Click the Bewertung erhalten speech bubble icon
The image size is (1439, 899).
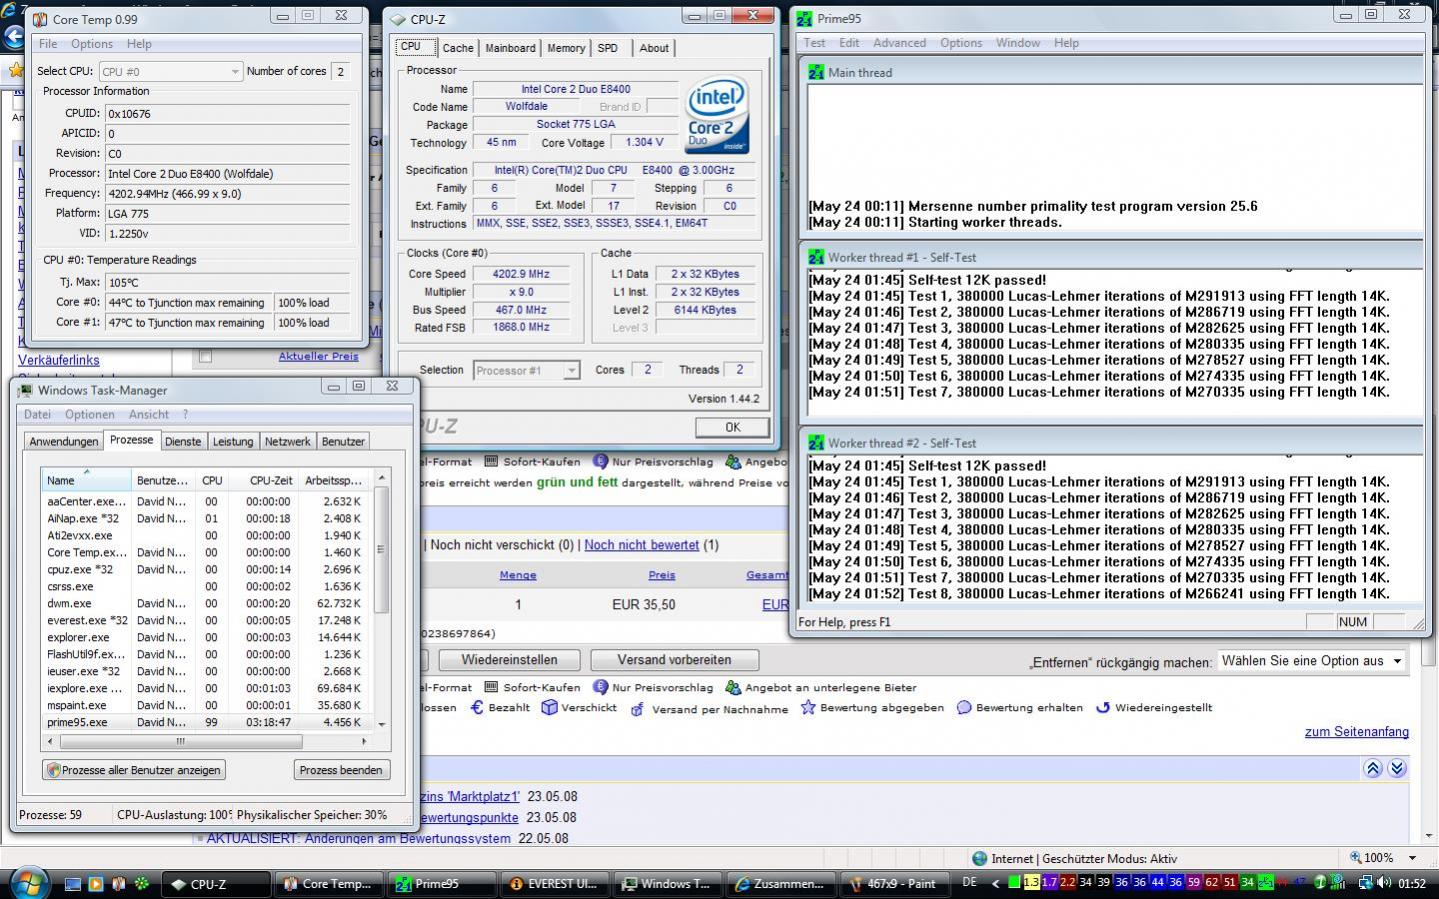coord(964,707)
